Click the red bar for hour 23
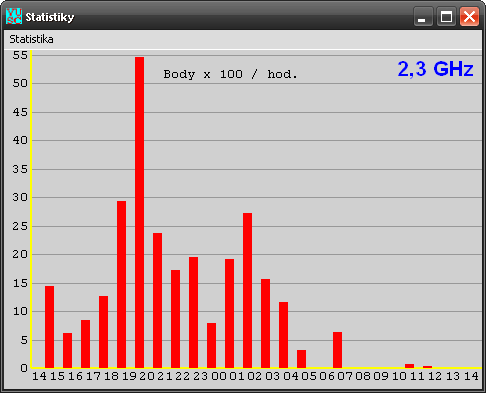The width and height of the screenshot is (486, 393). tap(211, 345)
